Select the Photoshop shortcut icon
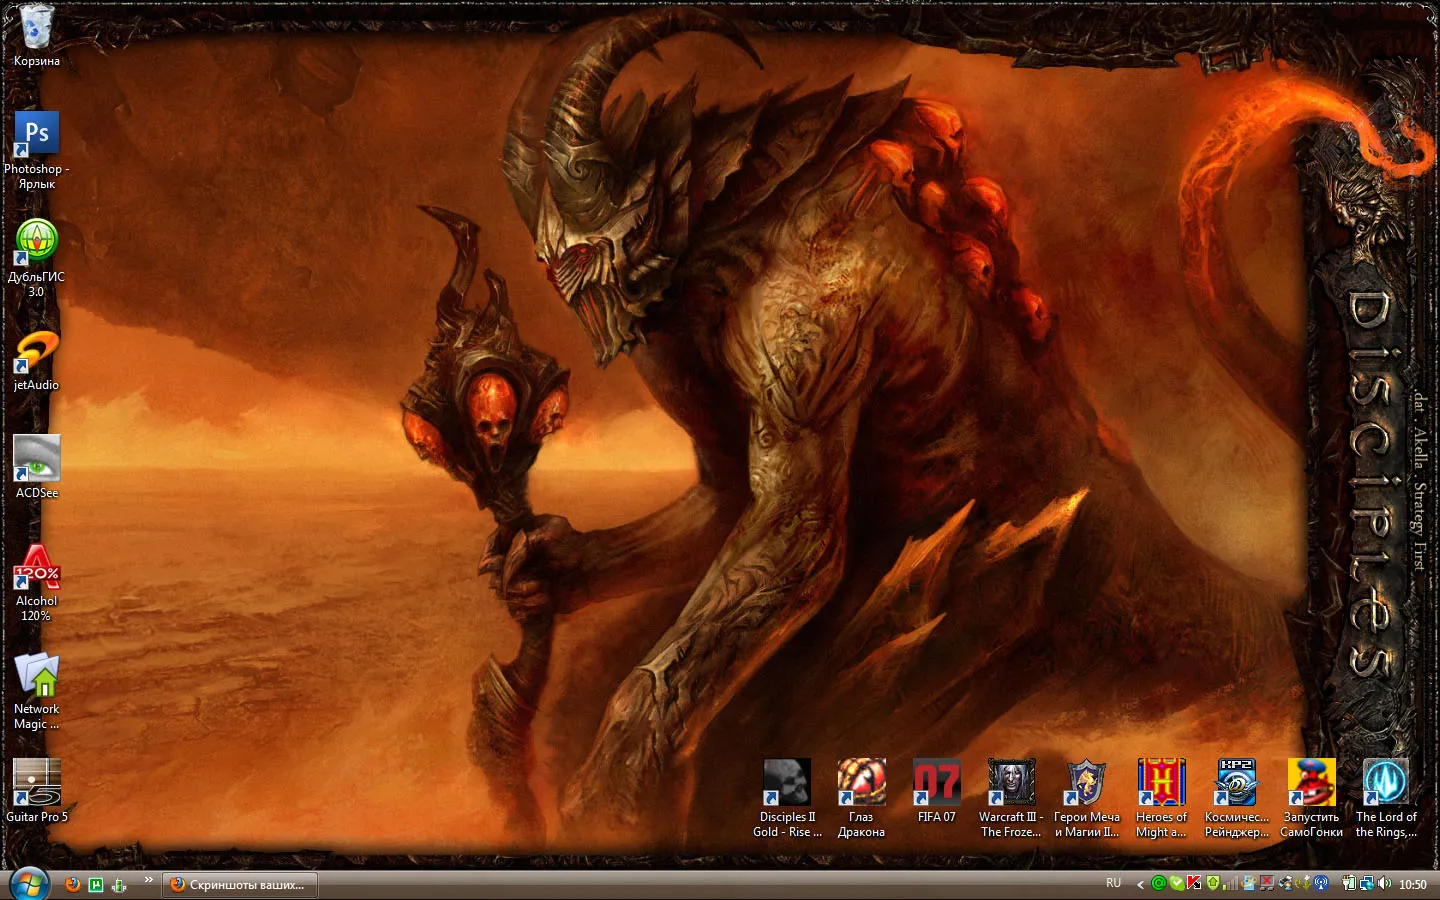The image size is (1440, 900). tap(37, 134)
